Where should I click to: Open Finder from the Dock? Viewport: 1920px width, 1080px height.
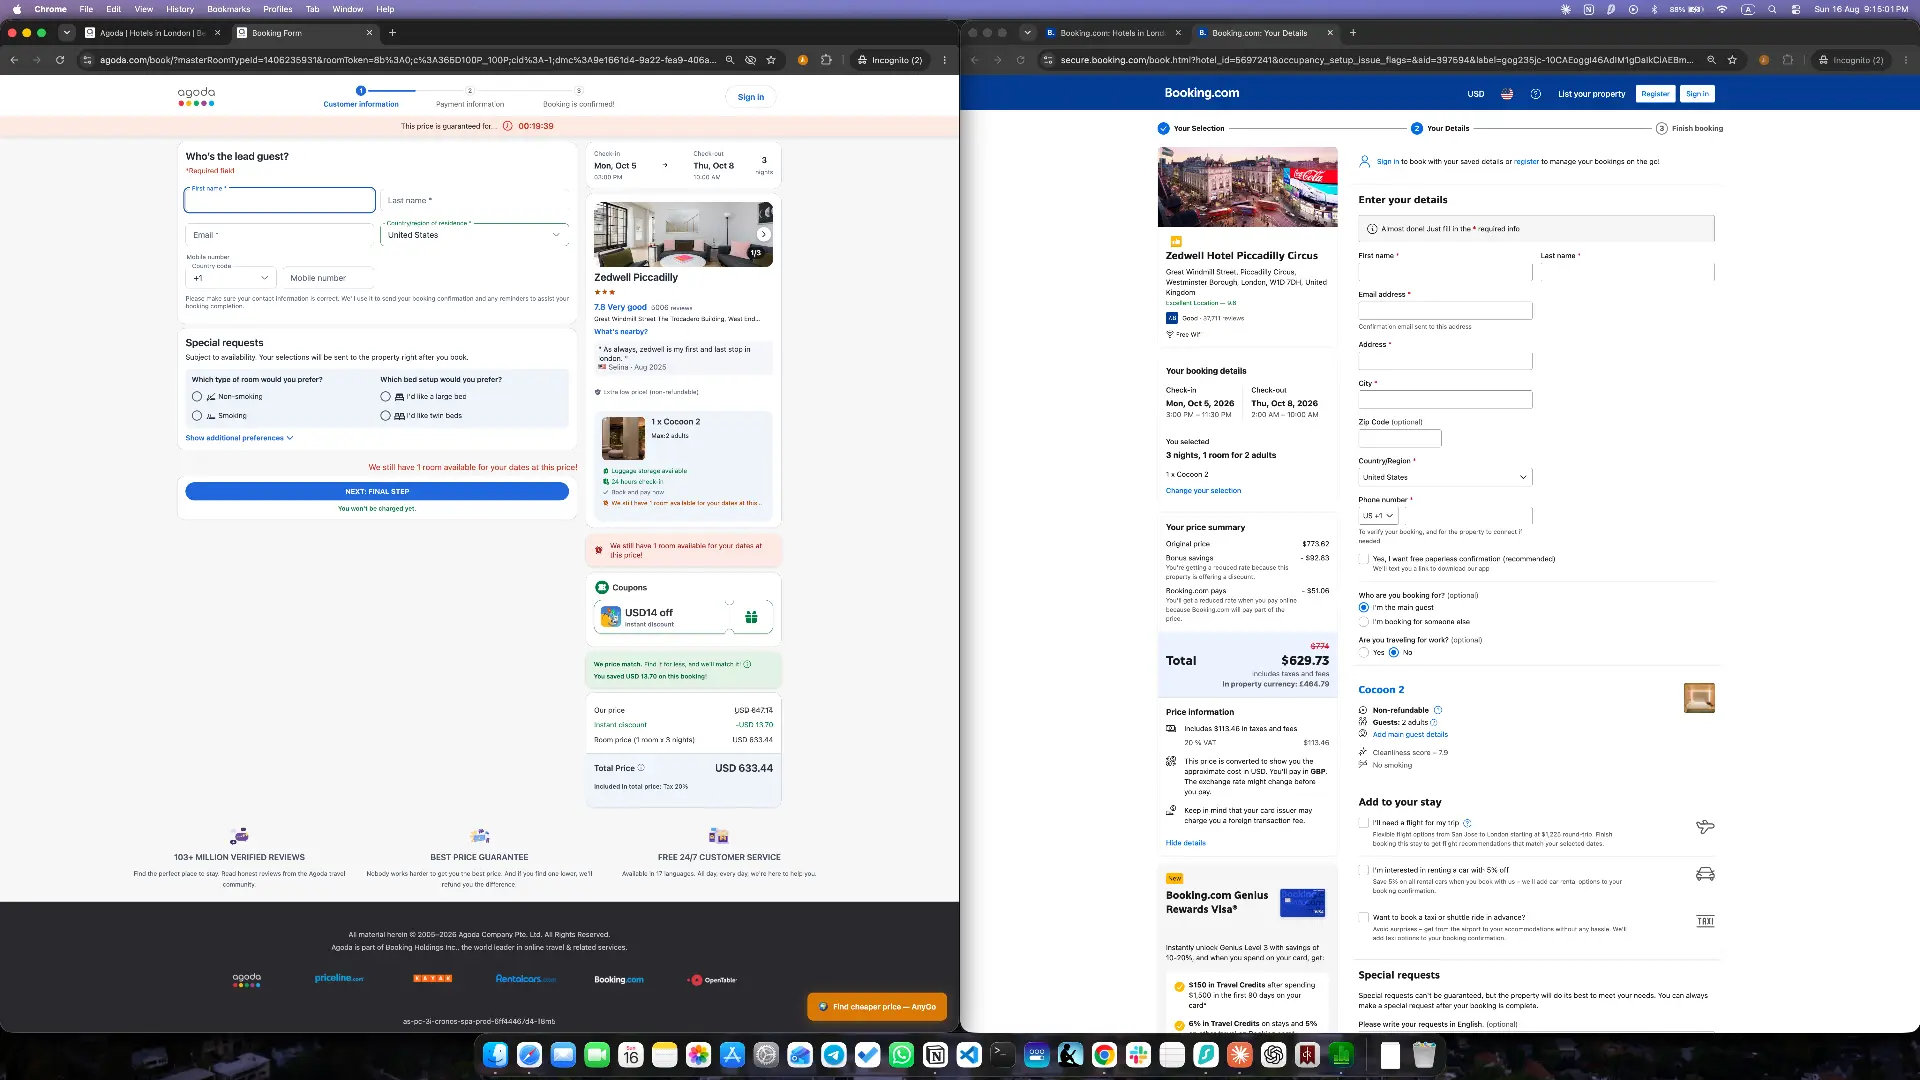(x=495, y=1055)
